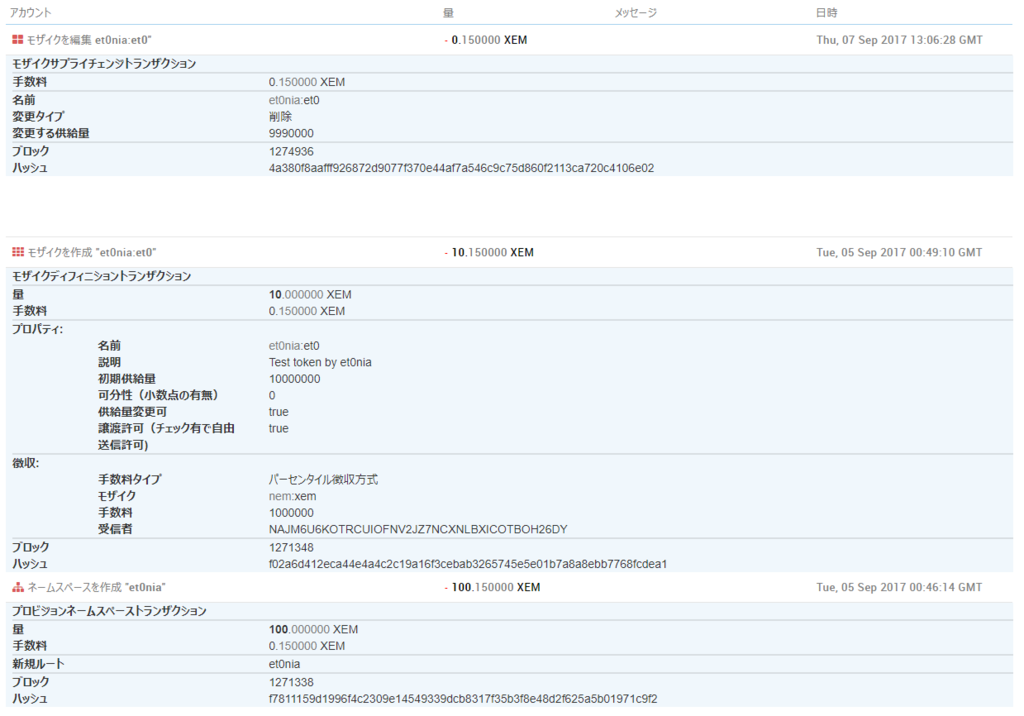The height and width of the screenshot is (716, 1024).
Task: Select the hash starting with f02a6d412eca
Action: click(x=468, y=564)
